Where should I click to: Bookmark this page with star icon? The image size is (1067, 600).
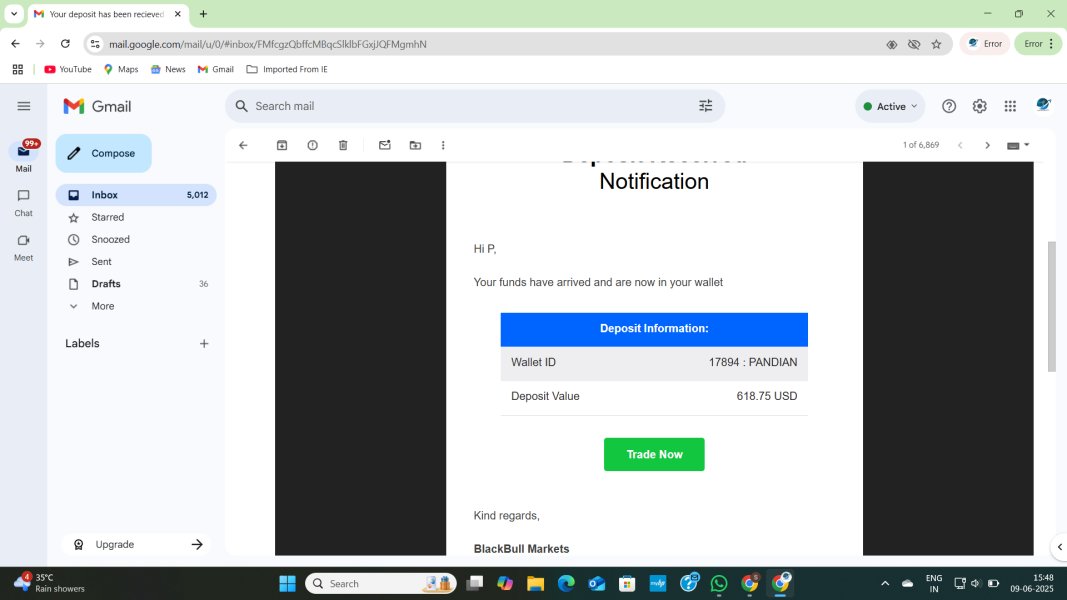936,44
